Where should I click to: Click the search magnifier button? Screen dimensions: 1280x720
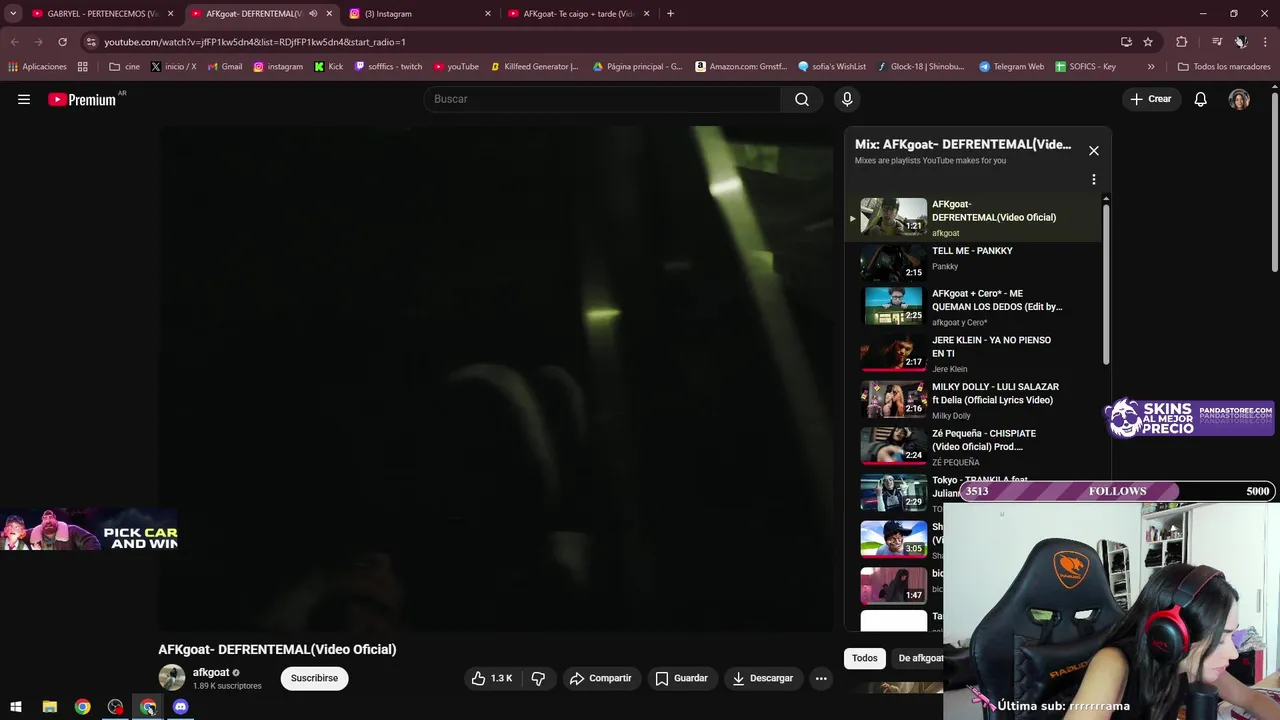[802, 99]
